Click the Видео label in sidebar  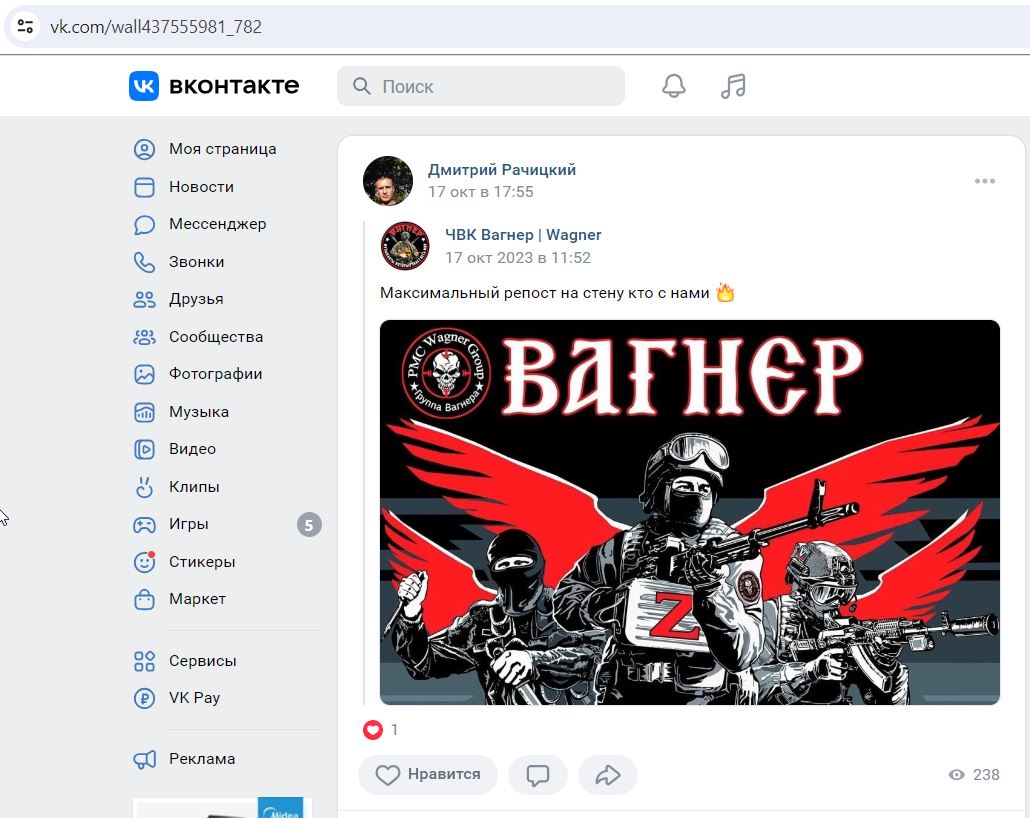(x=192, y=449)
